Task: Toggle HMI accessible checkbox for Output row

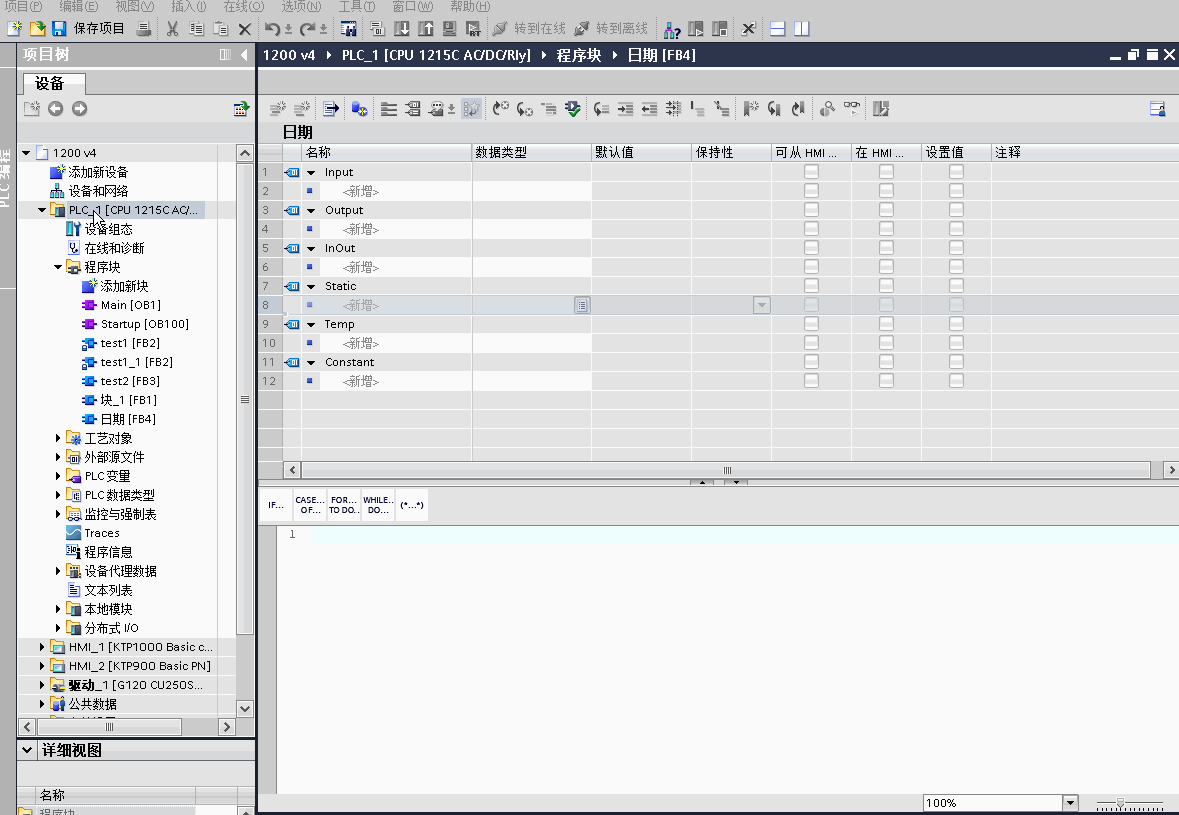Action: (x=811, y=210)
